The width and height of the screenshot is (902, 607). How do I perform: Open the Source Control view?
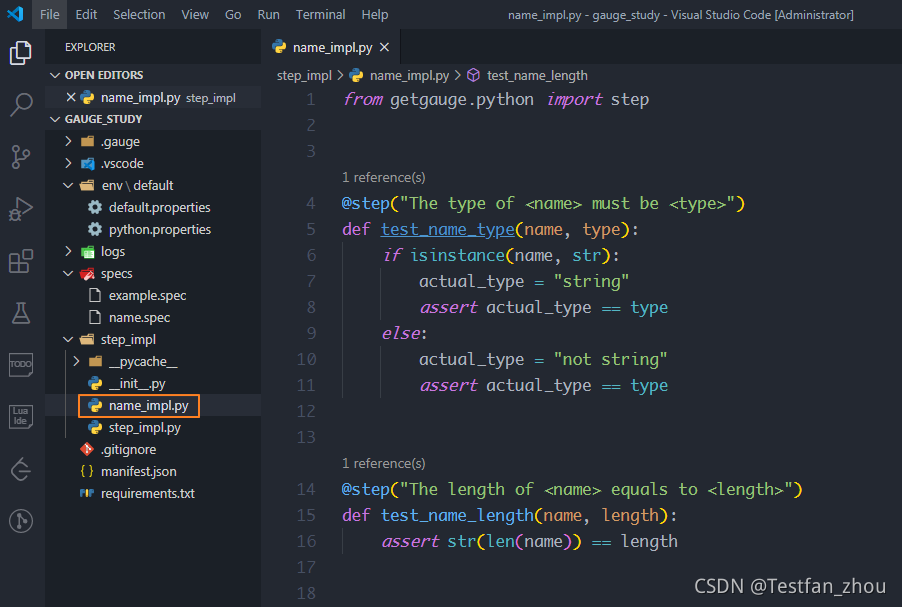pyautogui.click(x=21, y=156)
